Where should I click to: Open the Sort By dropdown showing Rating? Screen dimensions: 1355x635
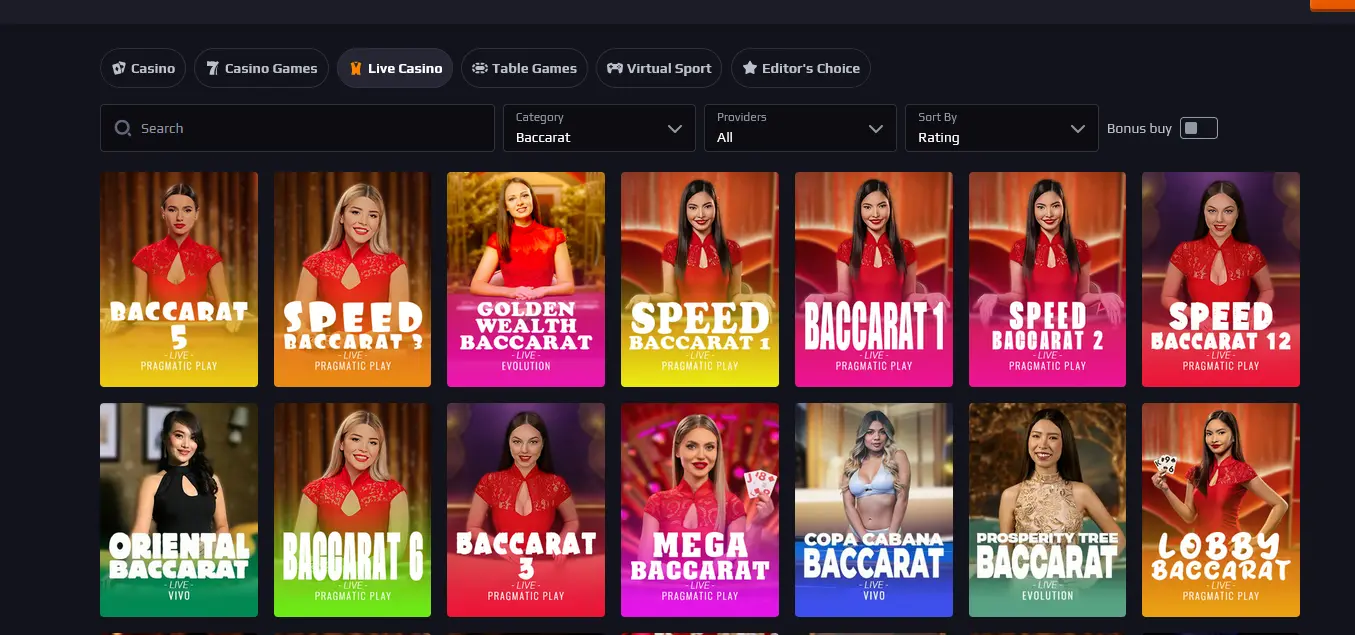click(x=1002, y=128)
